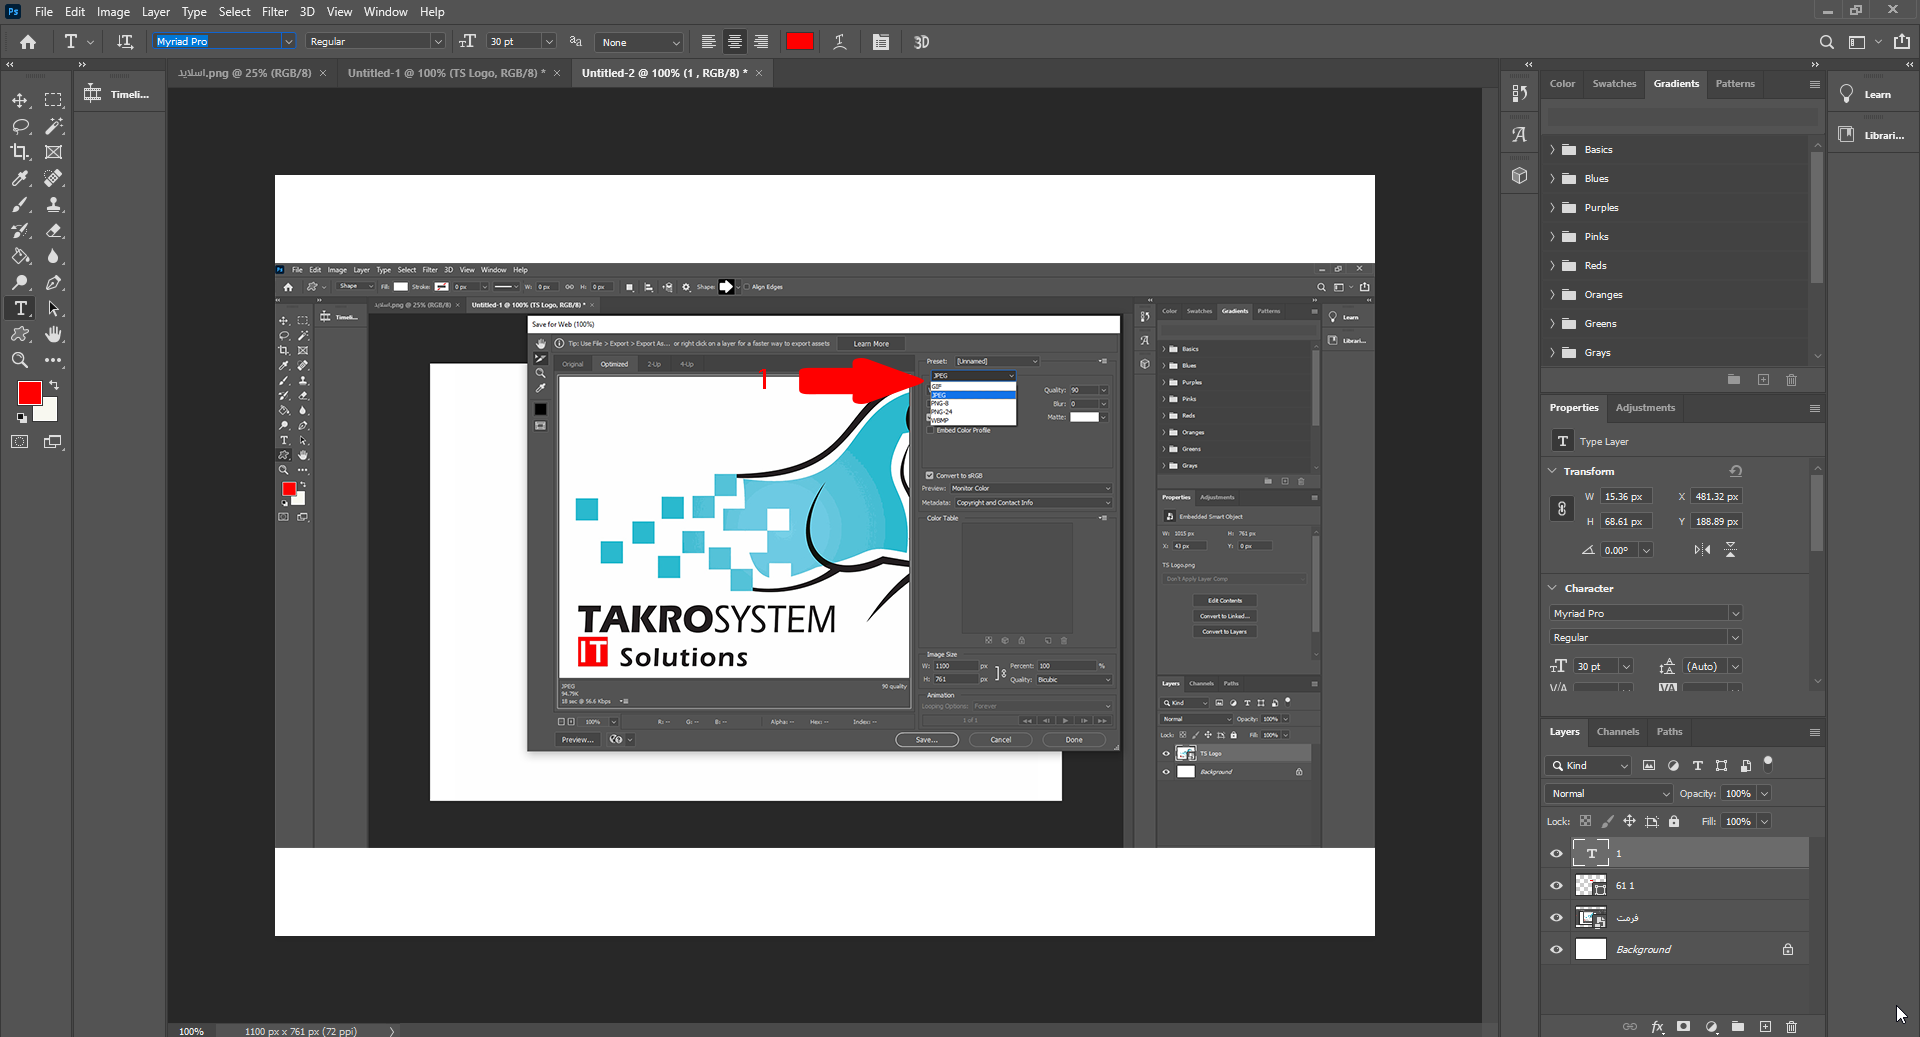Click the foreground color swatch
1920x1037 pixels.
30,393
